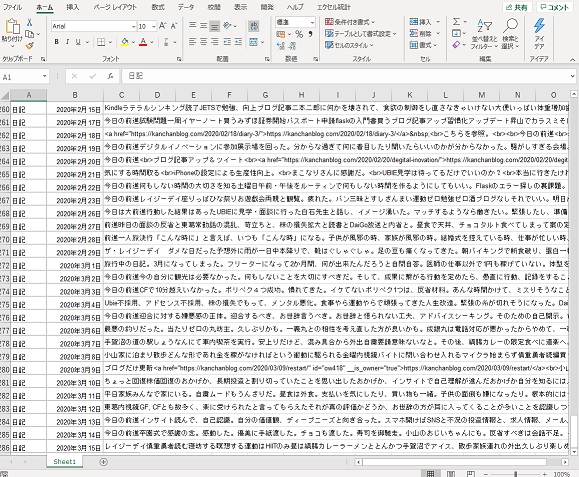Click the Share button
This screenshot has width=579, height=477.
click(x=517, y=7)
